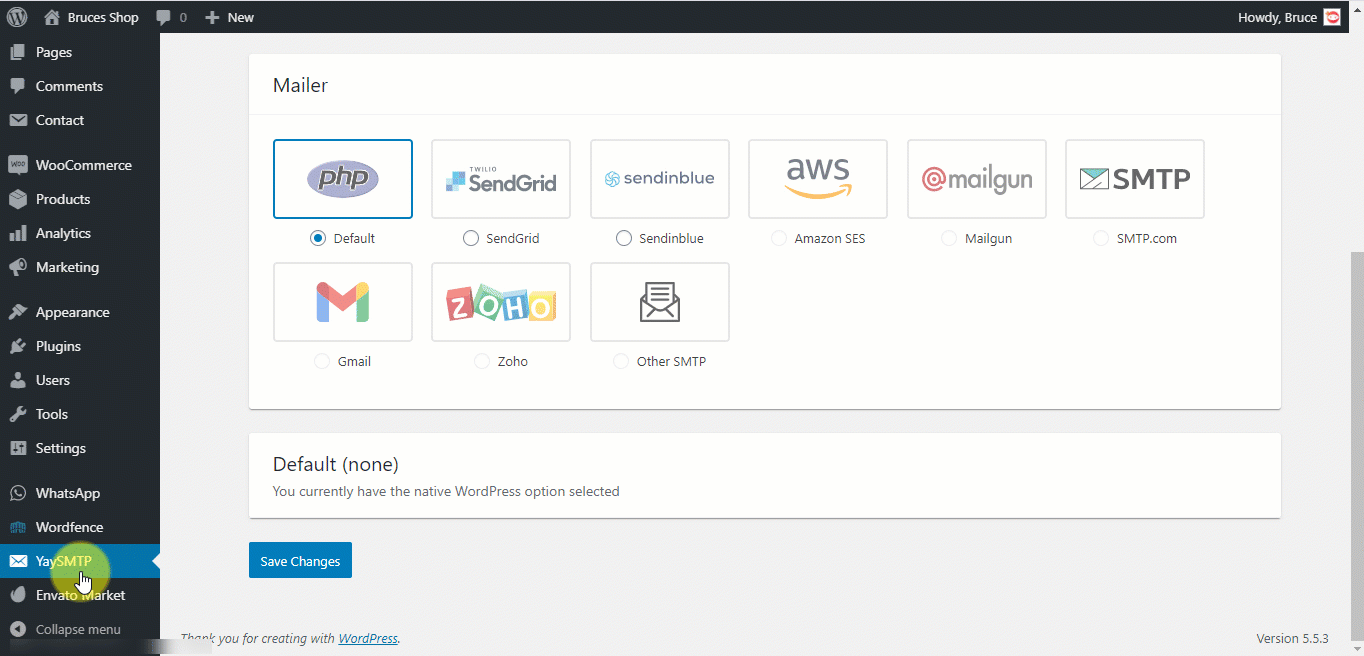Choose the SMTP.com radio button
Image resolution: width=1364 pixels, height=656 pixels.
point(1101,238)
